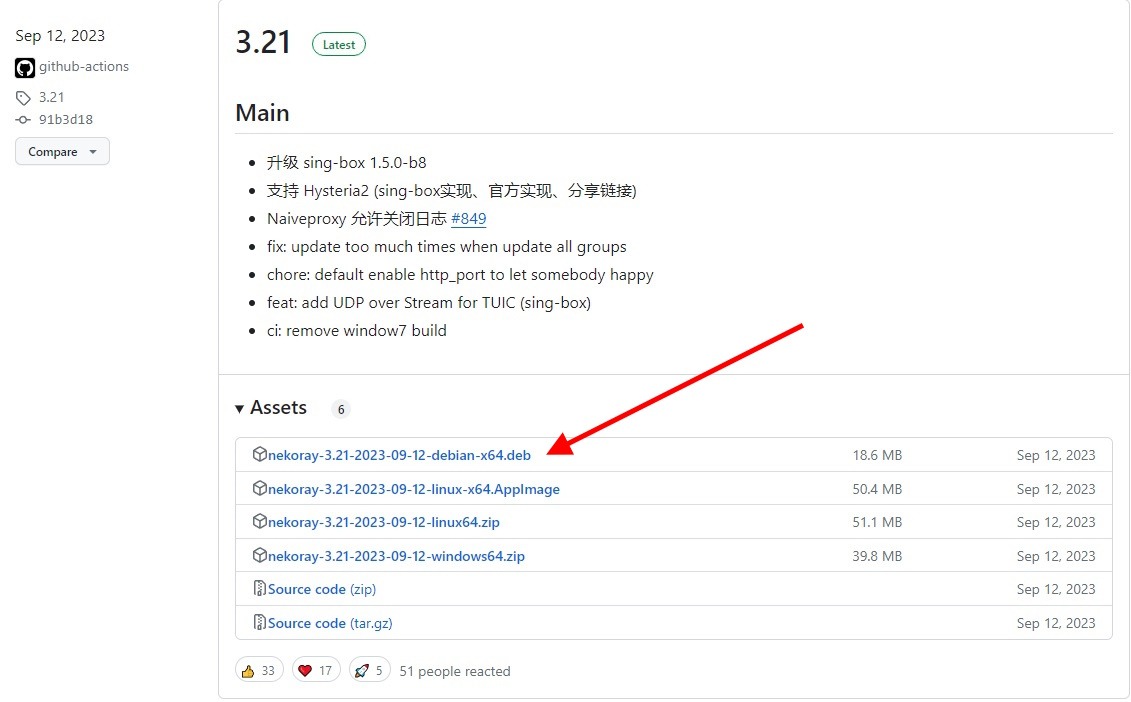Click the Sep 12, 2023 release date in sidebar

pos(60,36)
